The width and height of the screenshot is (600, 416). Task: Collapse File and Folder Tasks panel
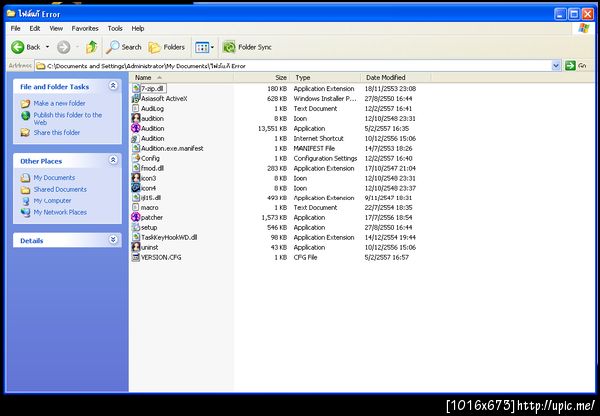click(113, 86)
